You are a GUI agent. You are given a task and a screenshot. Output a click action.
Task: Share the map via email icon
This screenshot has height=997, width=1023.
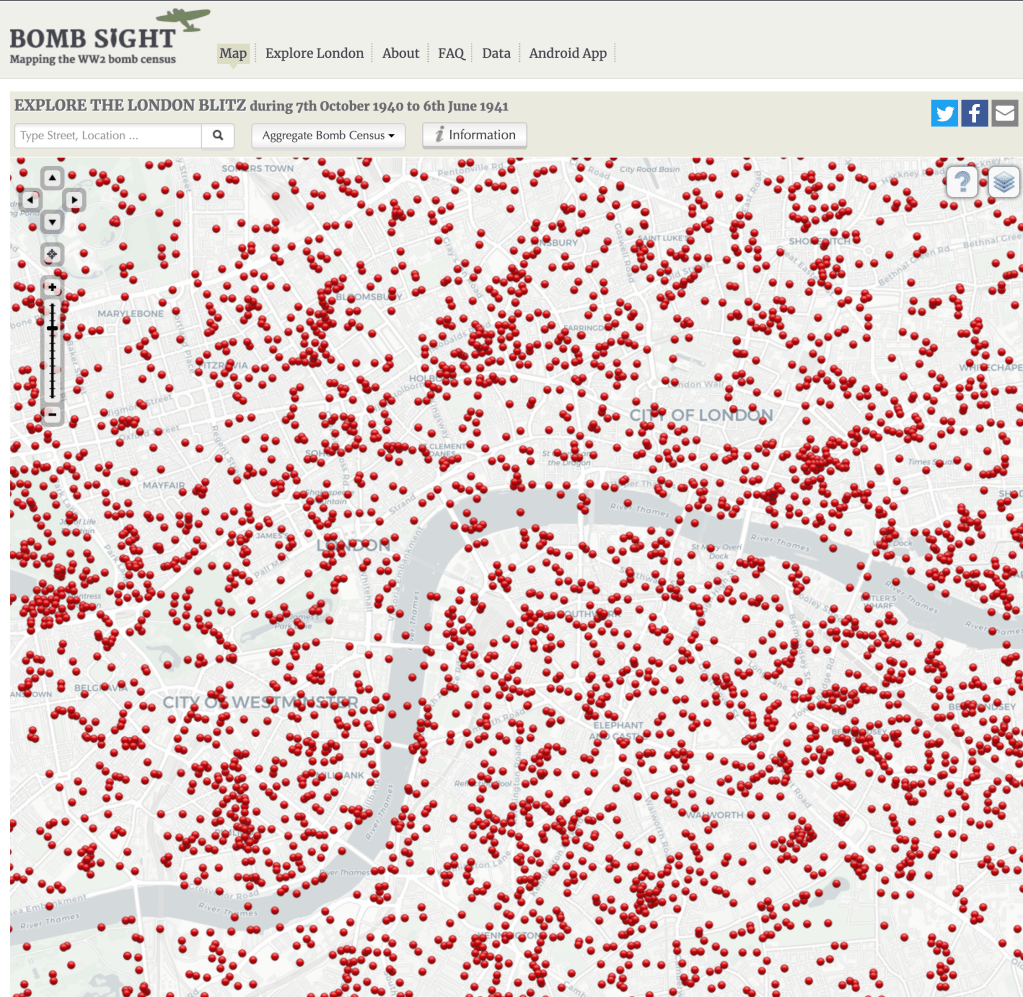pos(1005,113)
